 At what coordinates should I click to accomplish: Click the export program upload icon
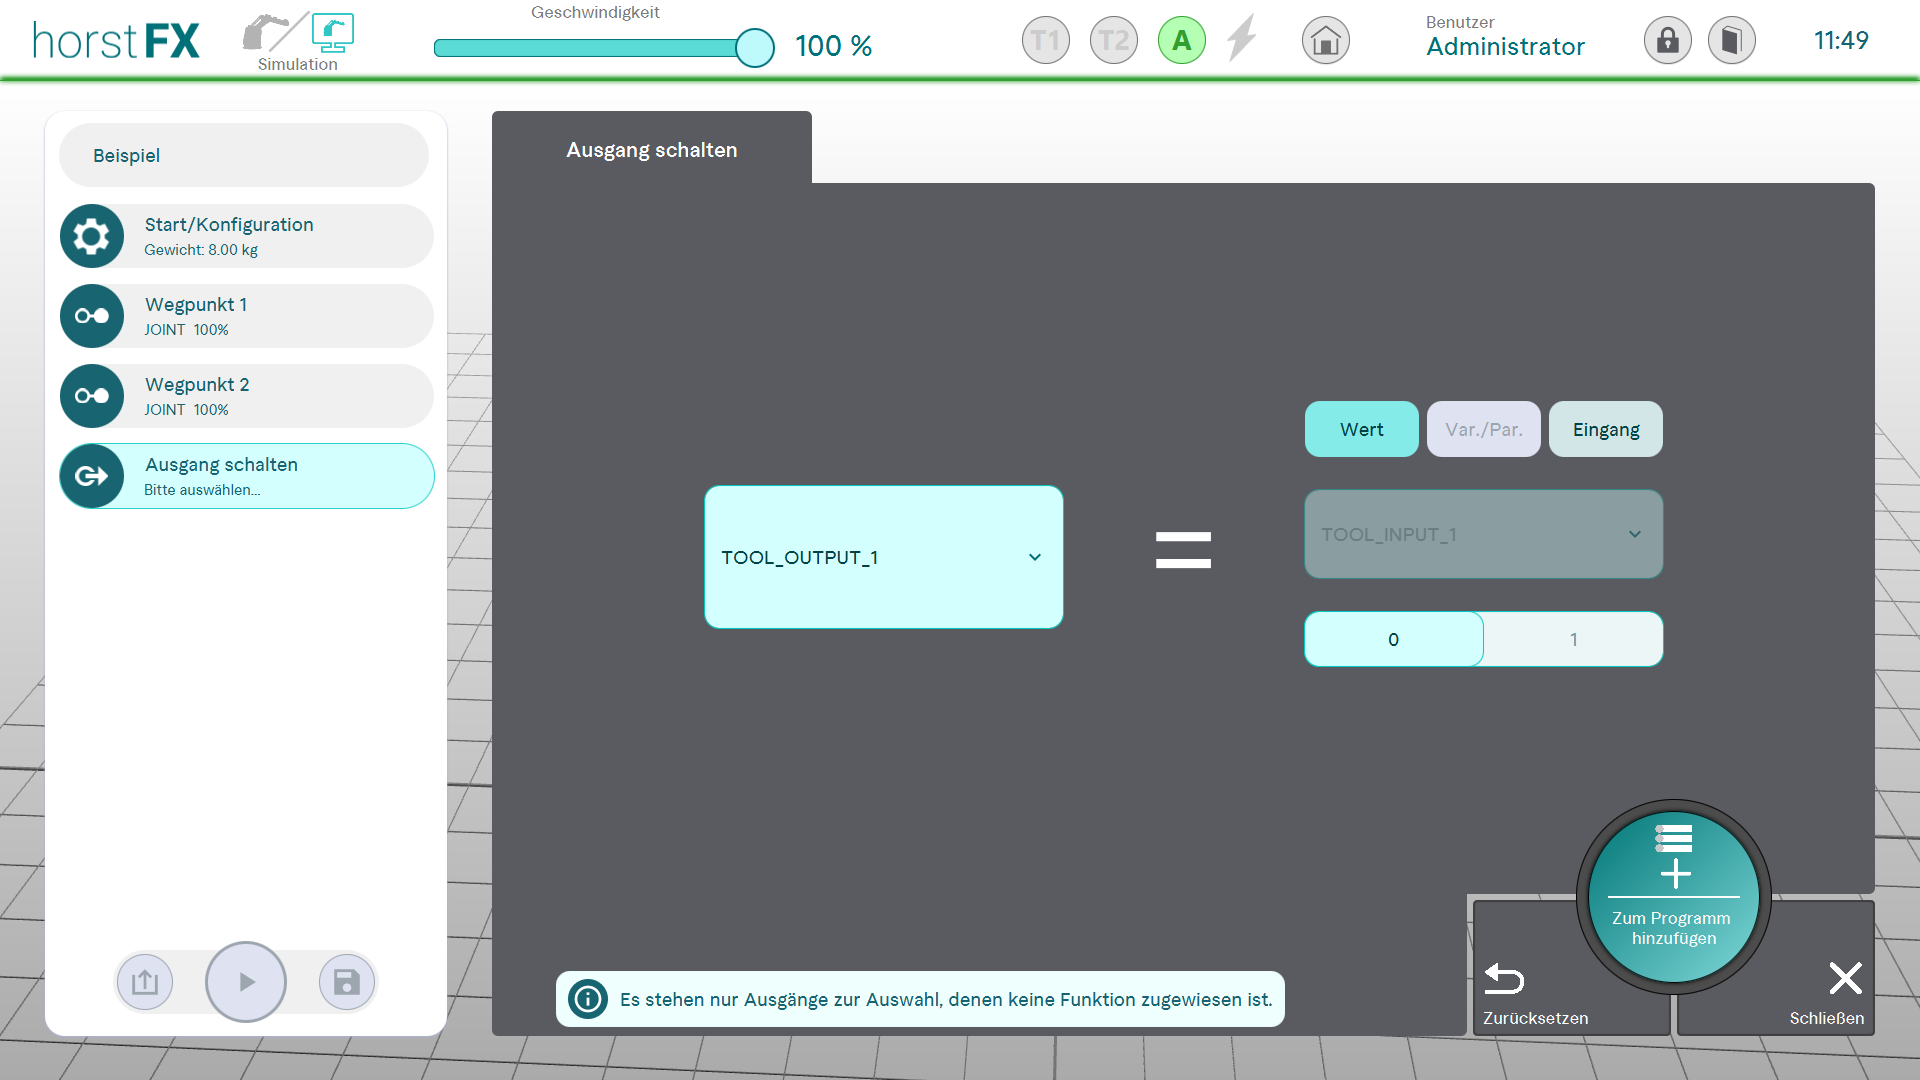[x=145, y=982]
